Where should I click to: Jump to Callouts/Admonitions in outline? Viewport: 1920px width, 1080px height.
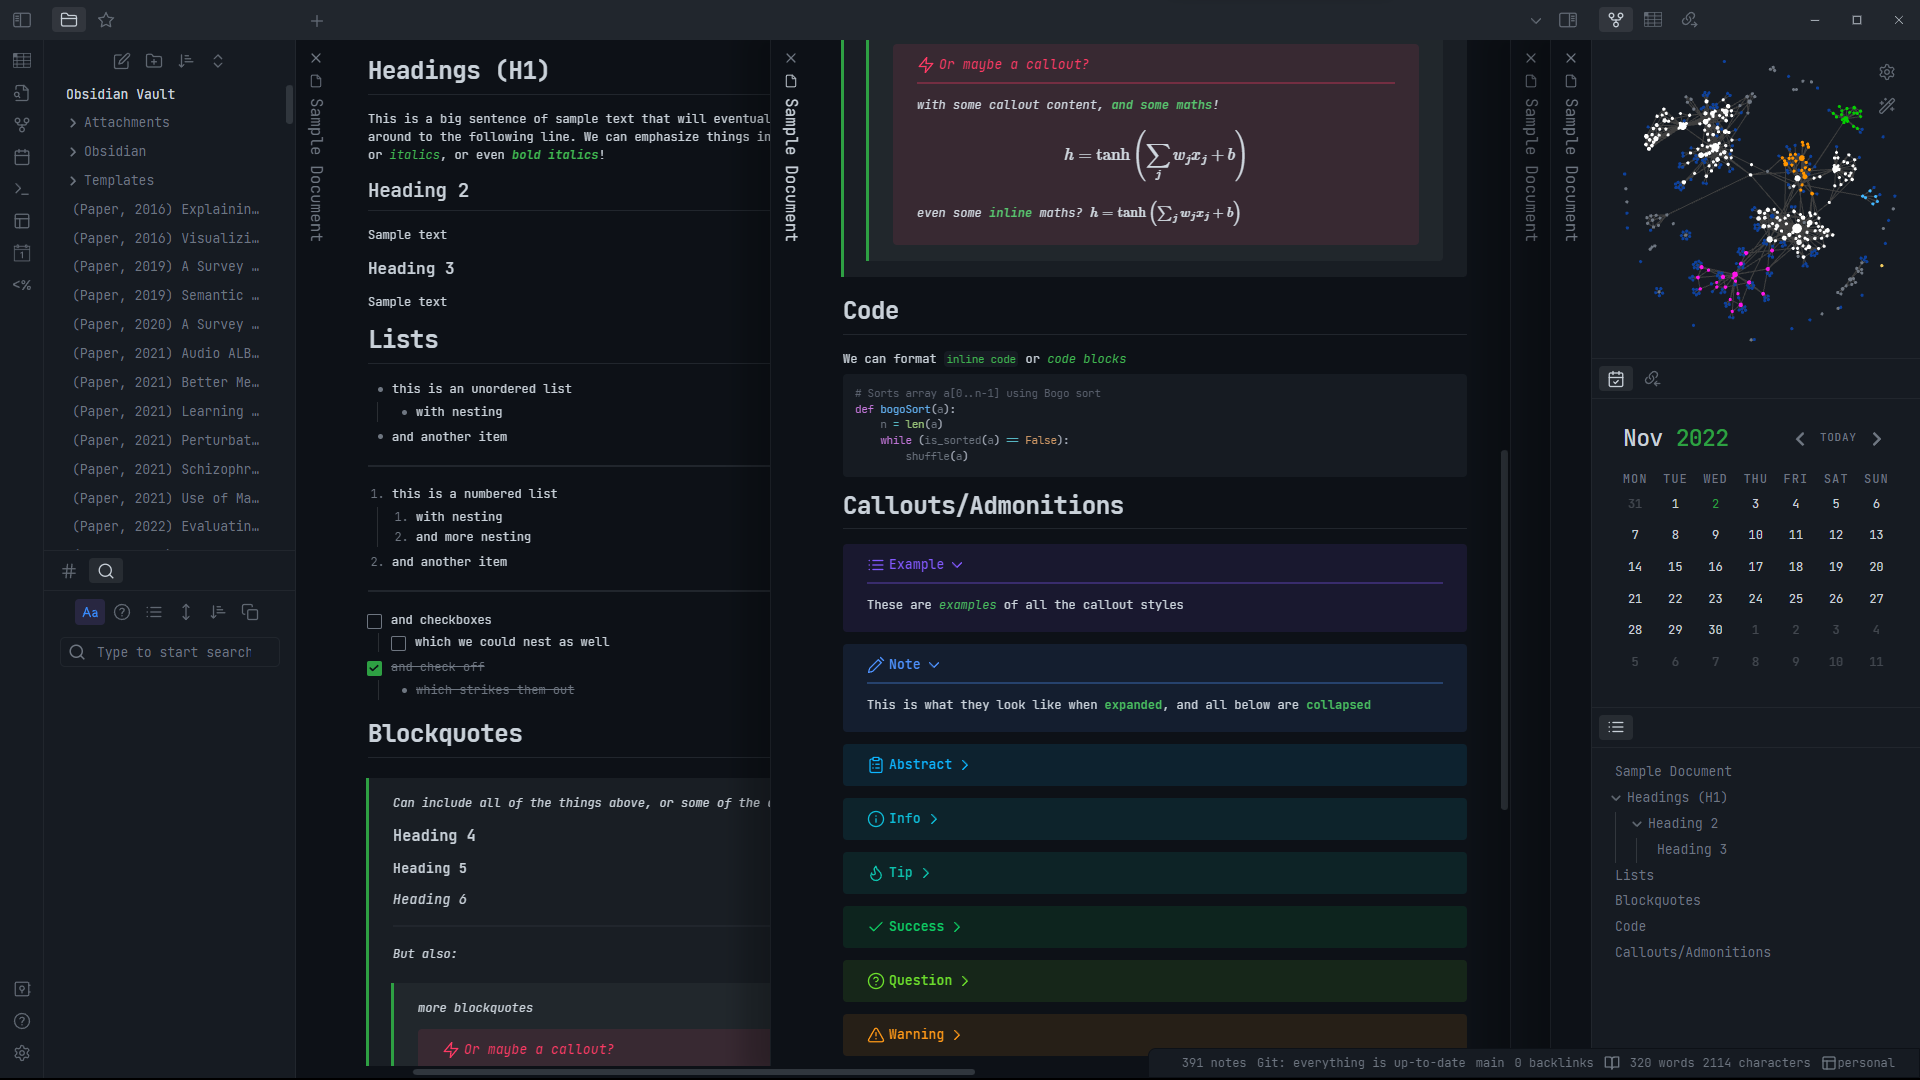pyautogui.click(x=1693, y=953)
